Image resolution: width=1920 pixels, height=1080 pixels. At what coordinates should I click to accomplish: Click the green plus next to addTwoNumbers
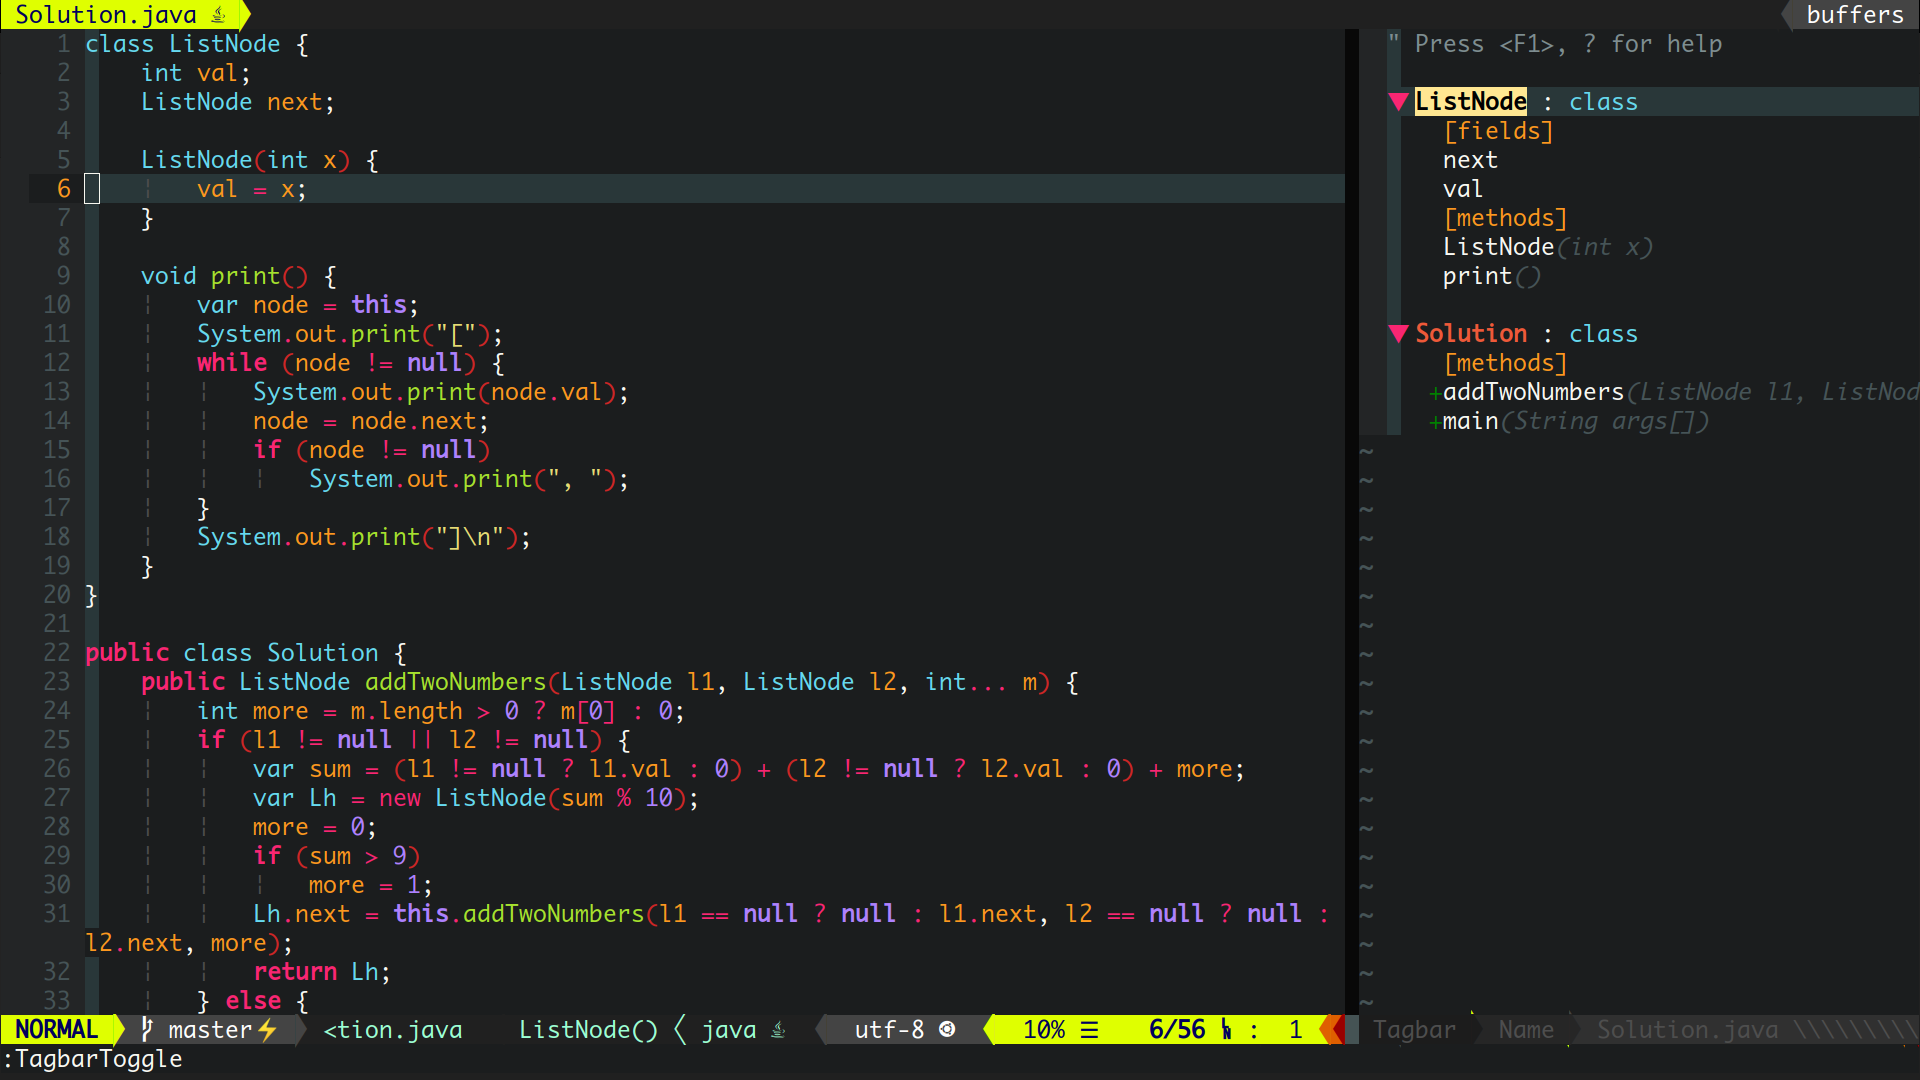1435,393
